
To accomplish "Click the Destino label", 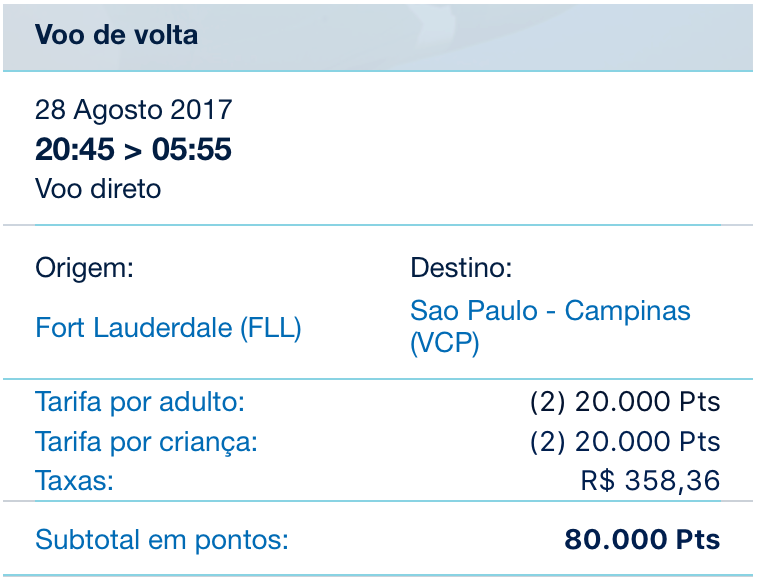I will click(461, 267).
